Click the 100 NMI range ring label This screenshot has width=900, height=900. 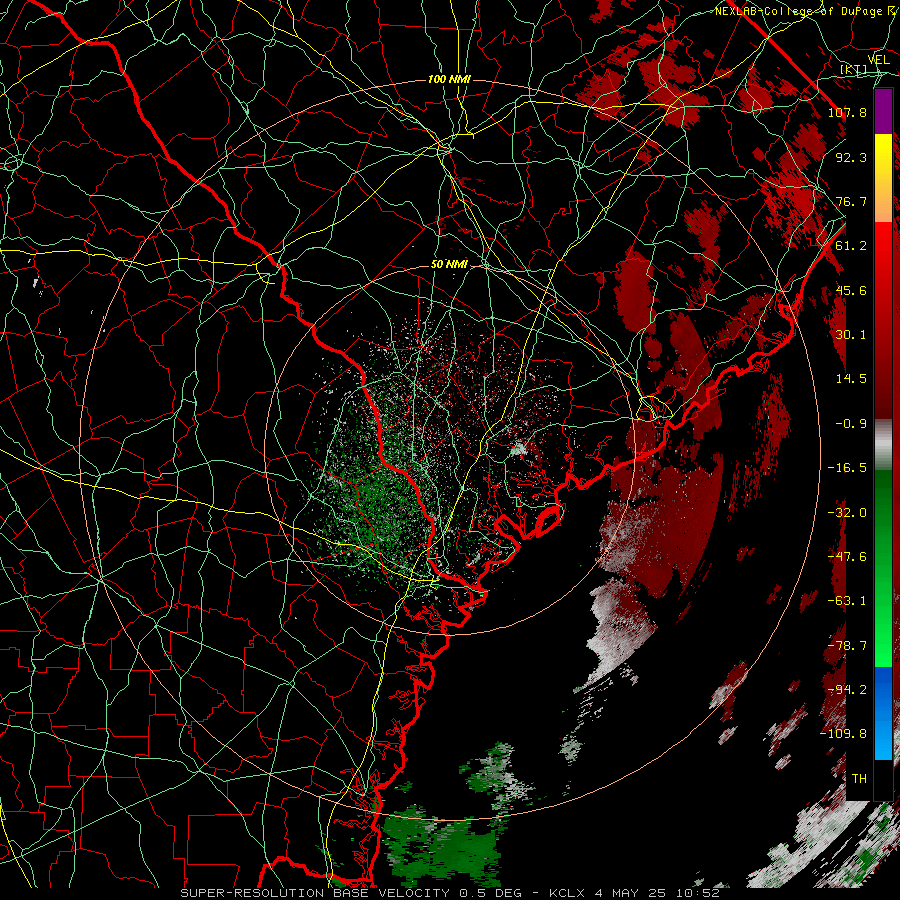pyautogui.click(x=449, y=79)
